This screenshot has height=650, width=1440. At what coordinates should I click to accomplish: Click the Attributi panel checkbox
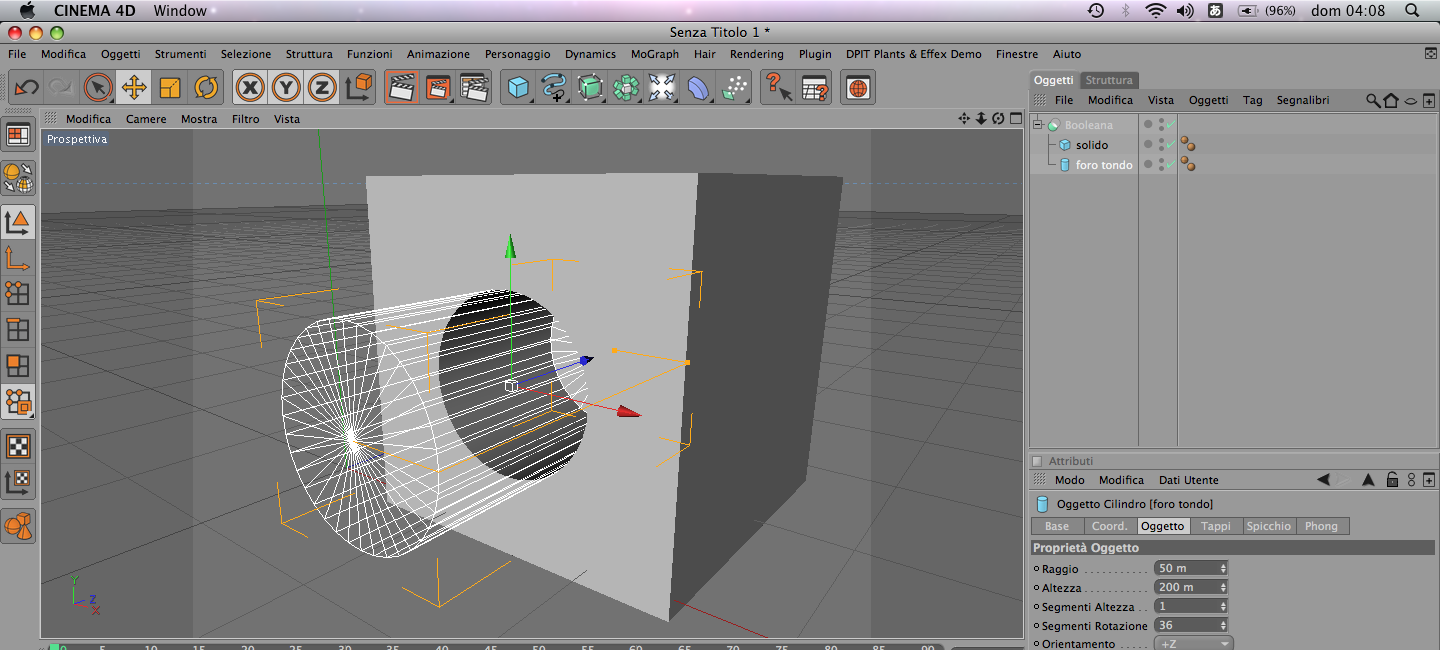pos(1037,461)
